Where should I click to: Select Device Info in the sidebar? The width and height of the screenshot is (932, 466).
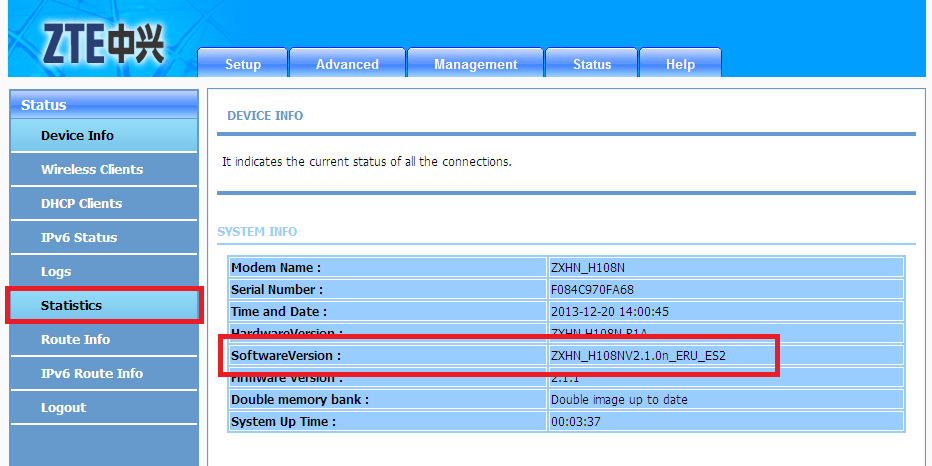click(x=104, y=136)
